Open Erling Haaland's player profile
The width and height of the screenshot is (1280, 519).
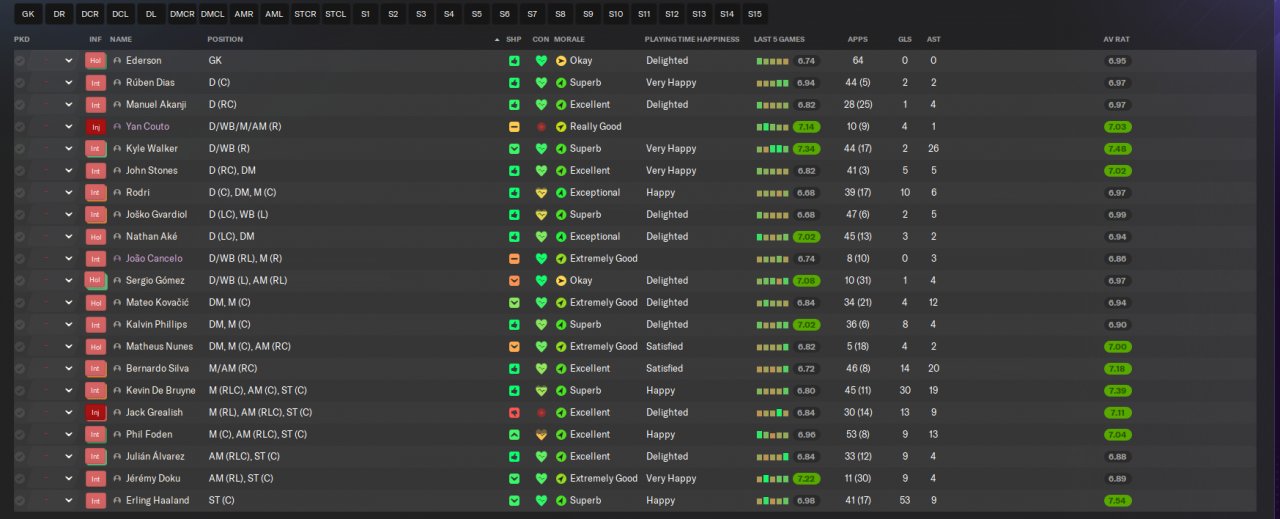pyautogui.click(x=157, y=501)
